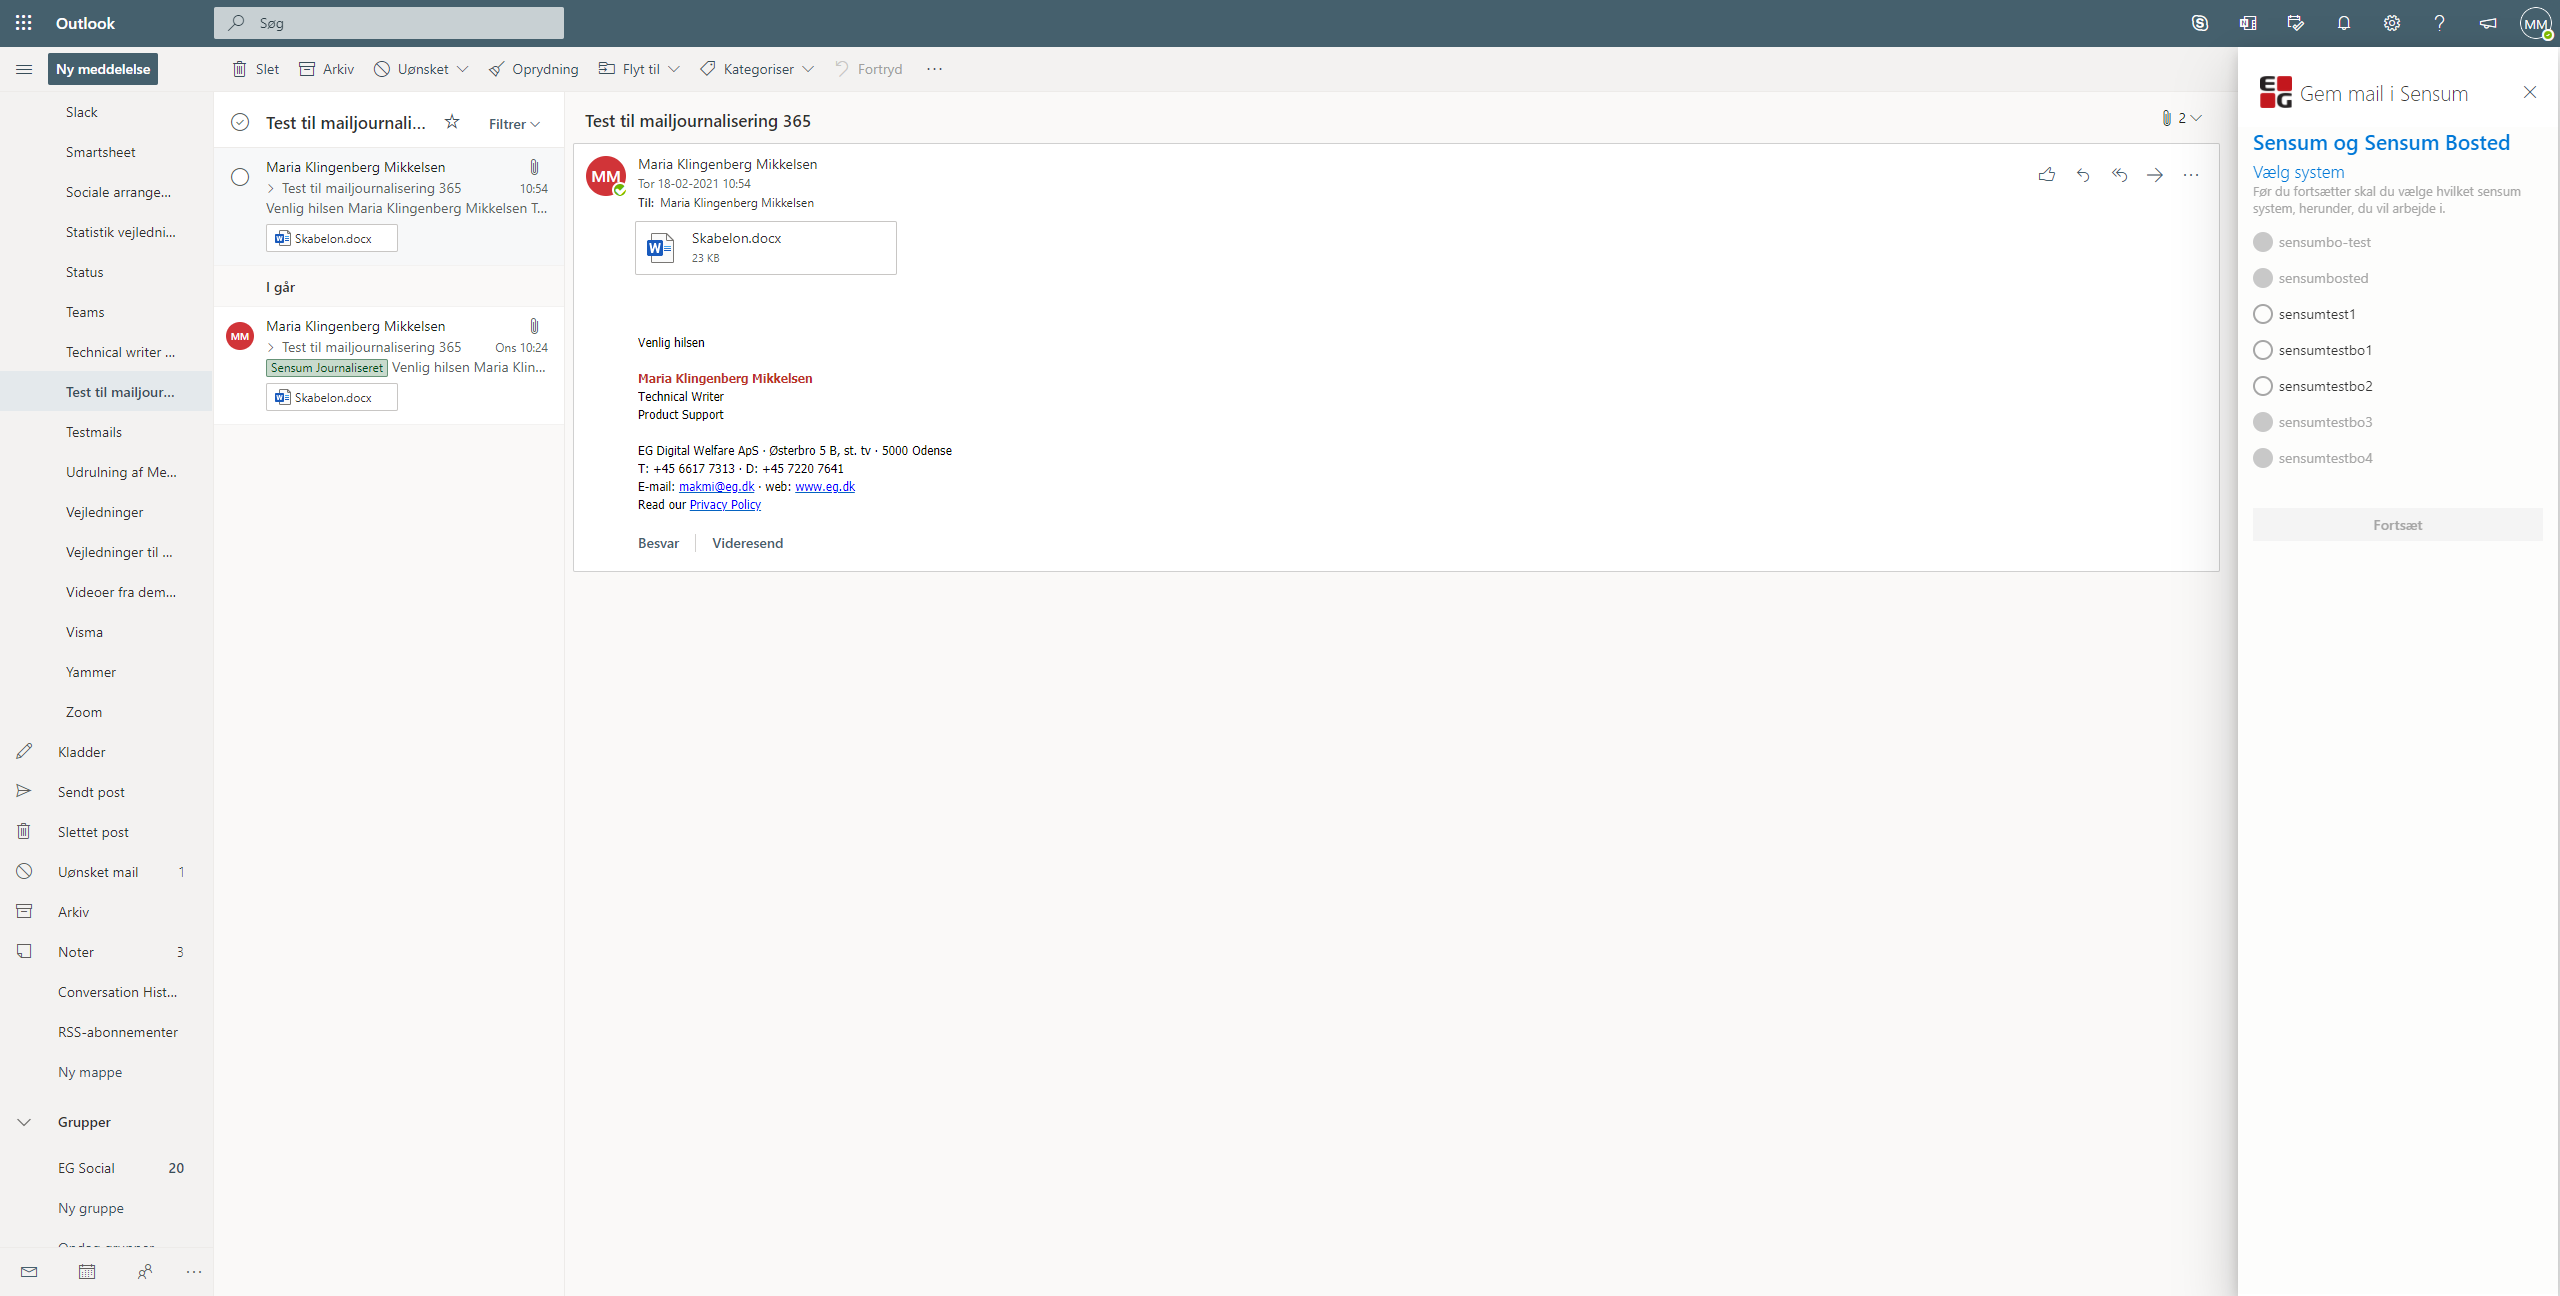This screenshot has width=2560, height=1296.
Task: Open the My Day tasks icon
Action: point(2296,23)
